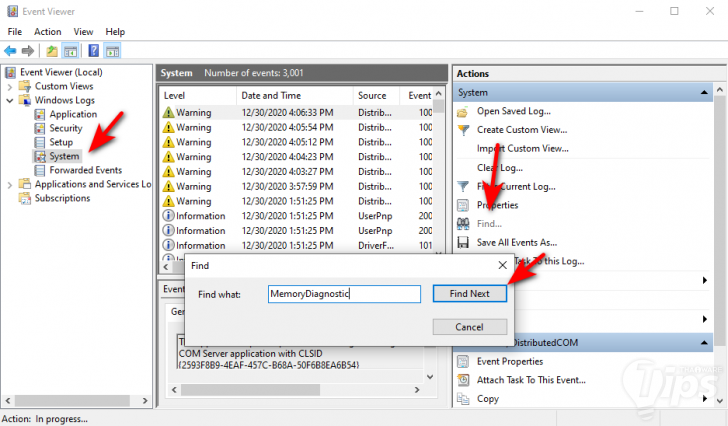Collapse the DistributedCOM actions section
The width and height of the screenshot is (728, 426).
[x=704, y=342]
